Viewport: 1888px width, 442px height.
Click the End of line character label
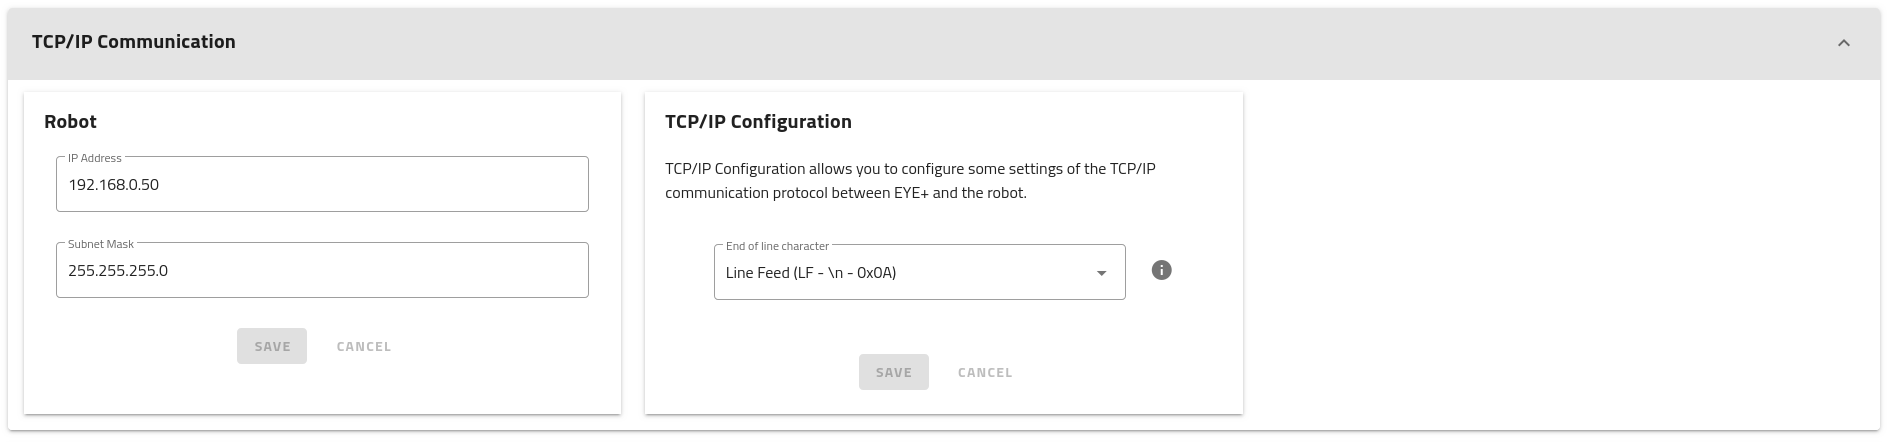tap(777, 246)
